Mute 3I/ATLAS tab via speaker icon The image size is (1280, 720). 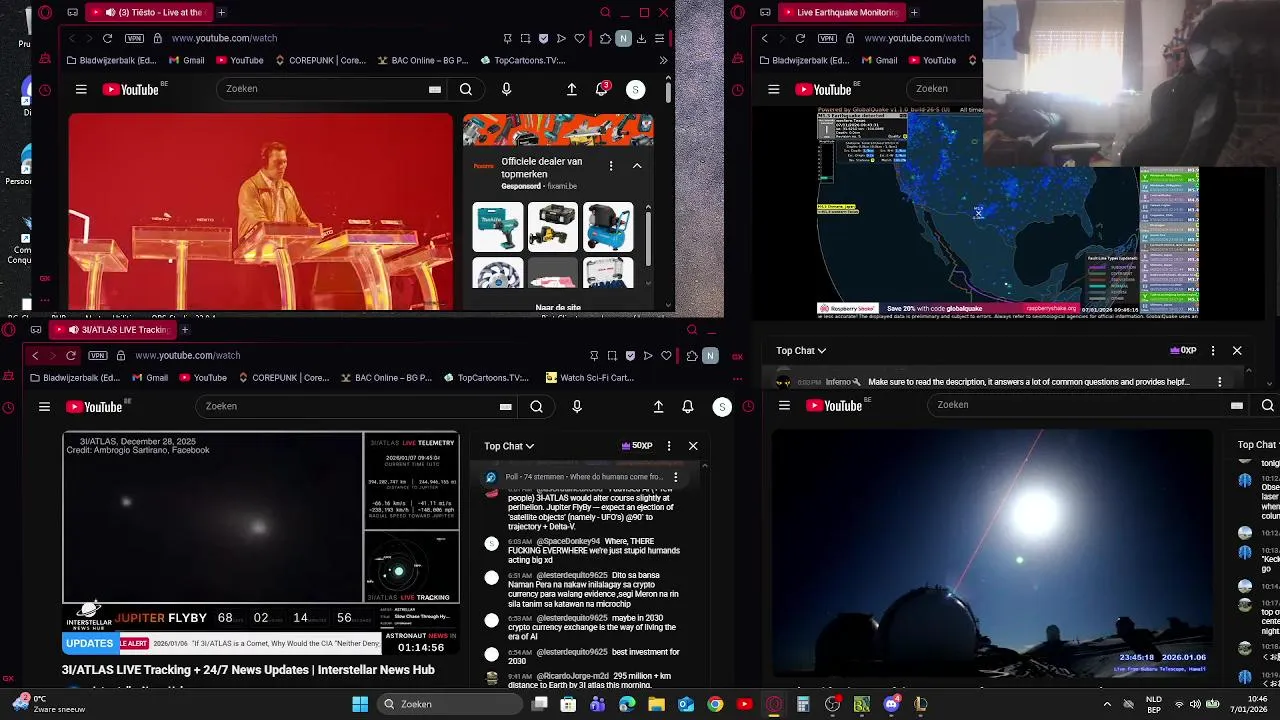(74, 329)
